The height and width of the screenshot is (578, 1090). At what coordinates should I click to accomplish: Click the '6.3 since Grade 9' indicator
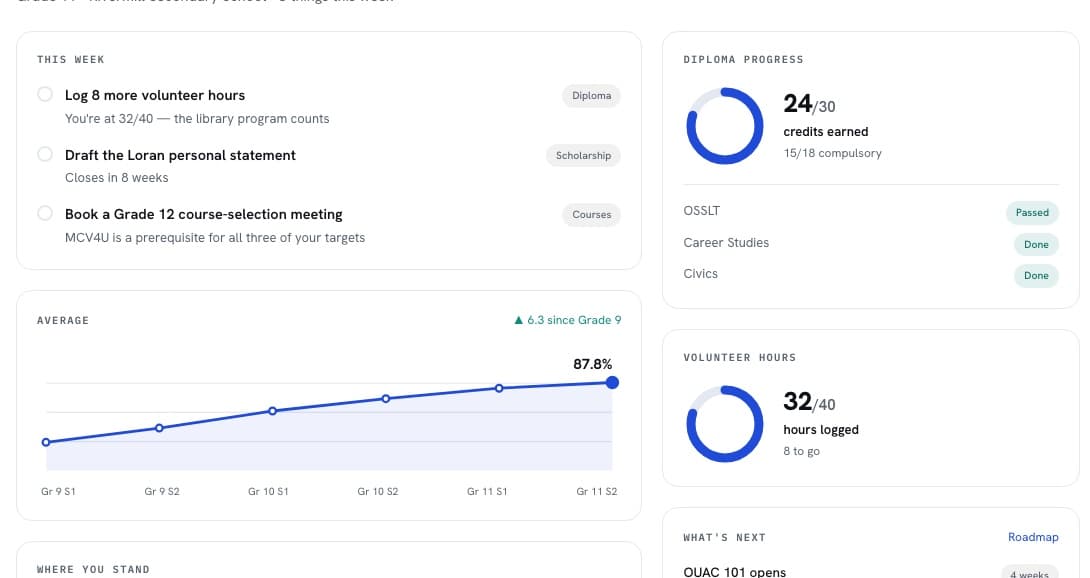(567, 320)
